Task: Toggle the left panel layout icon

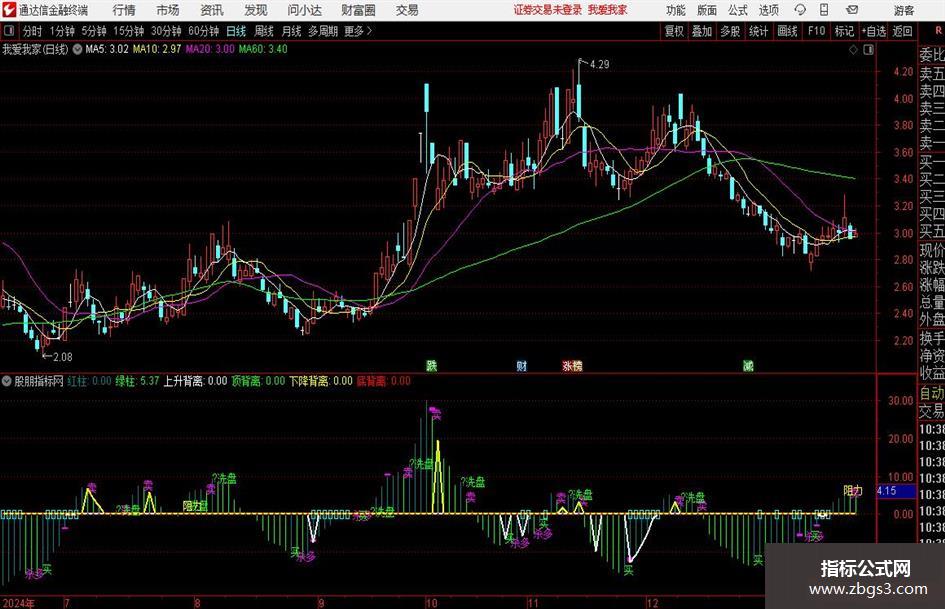Action: (x=9, y=31)
